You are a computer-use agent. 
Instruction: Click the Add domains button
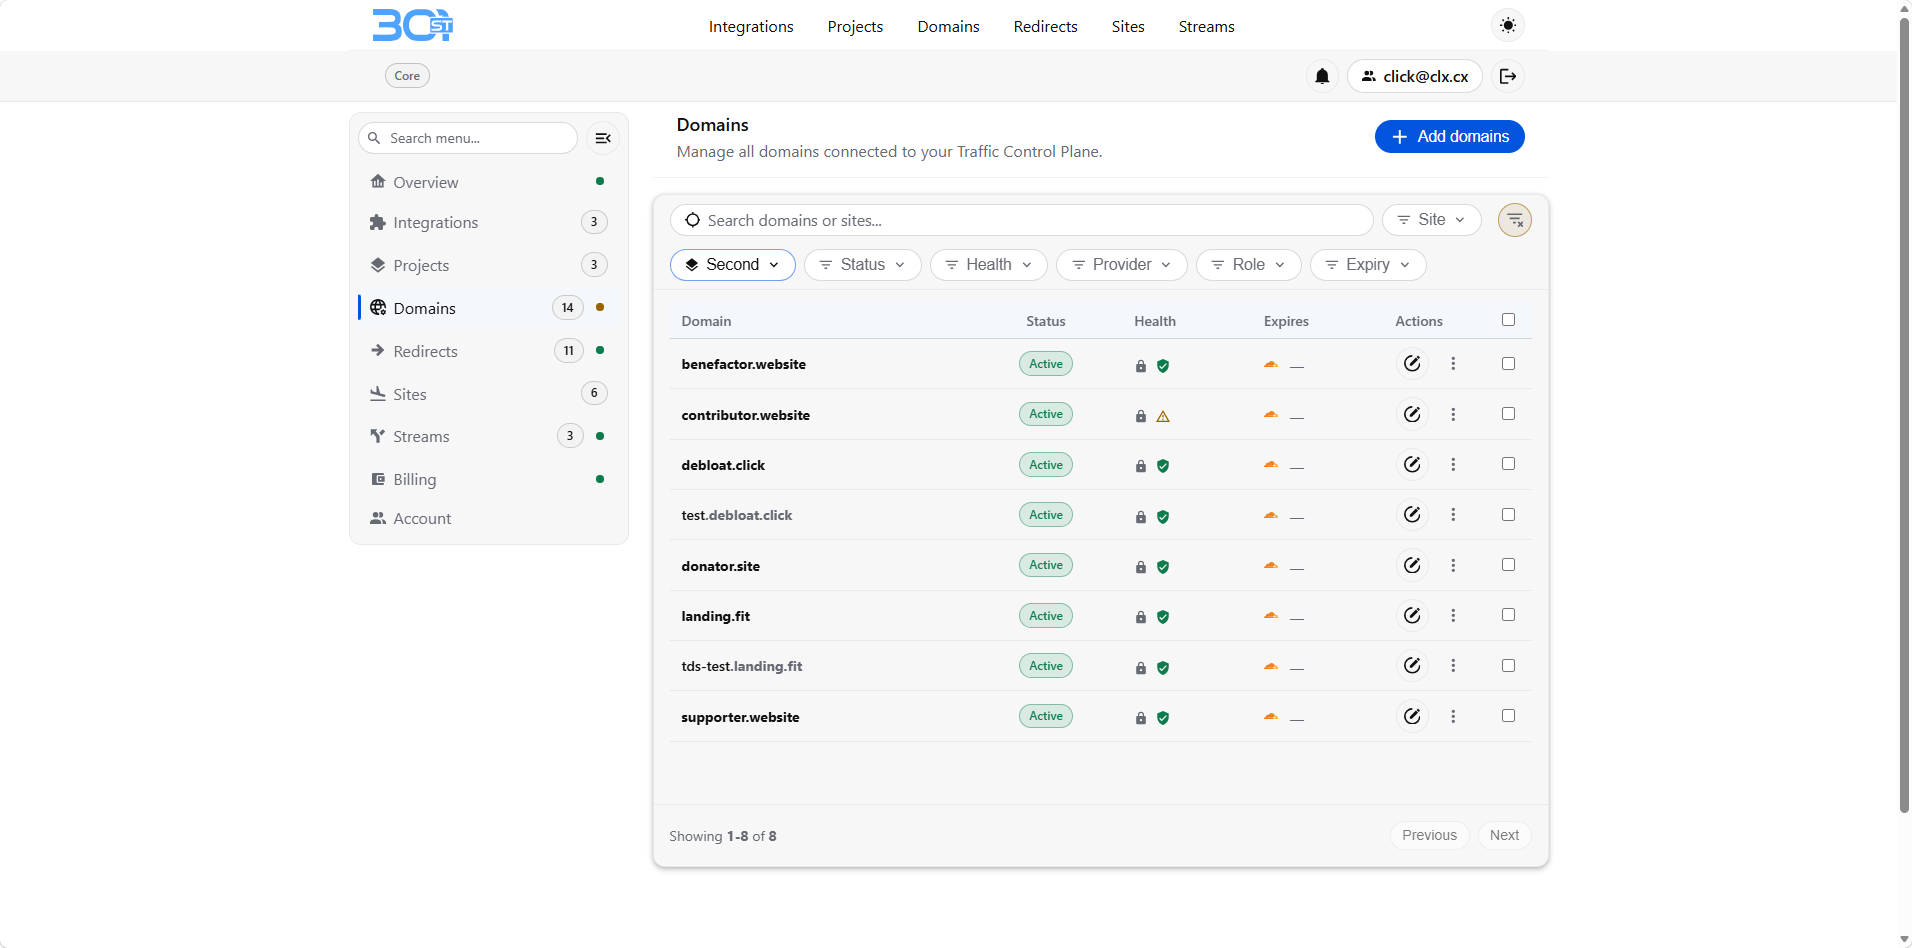1449,137
